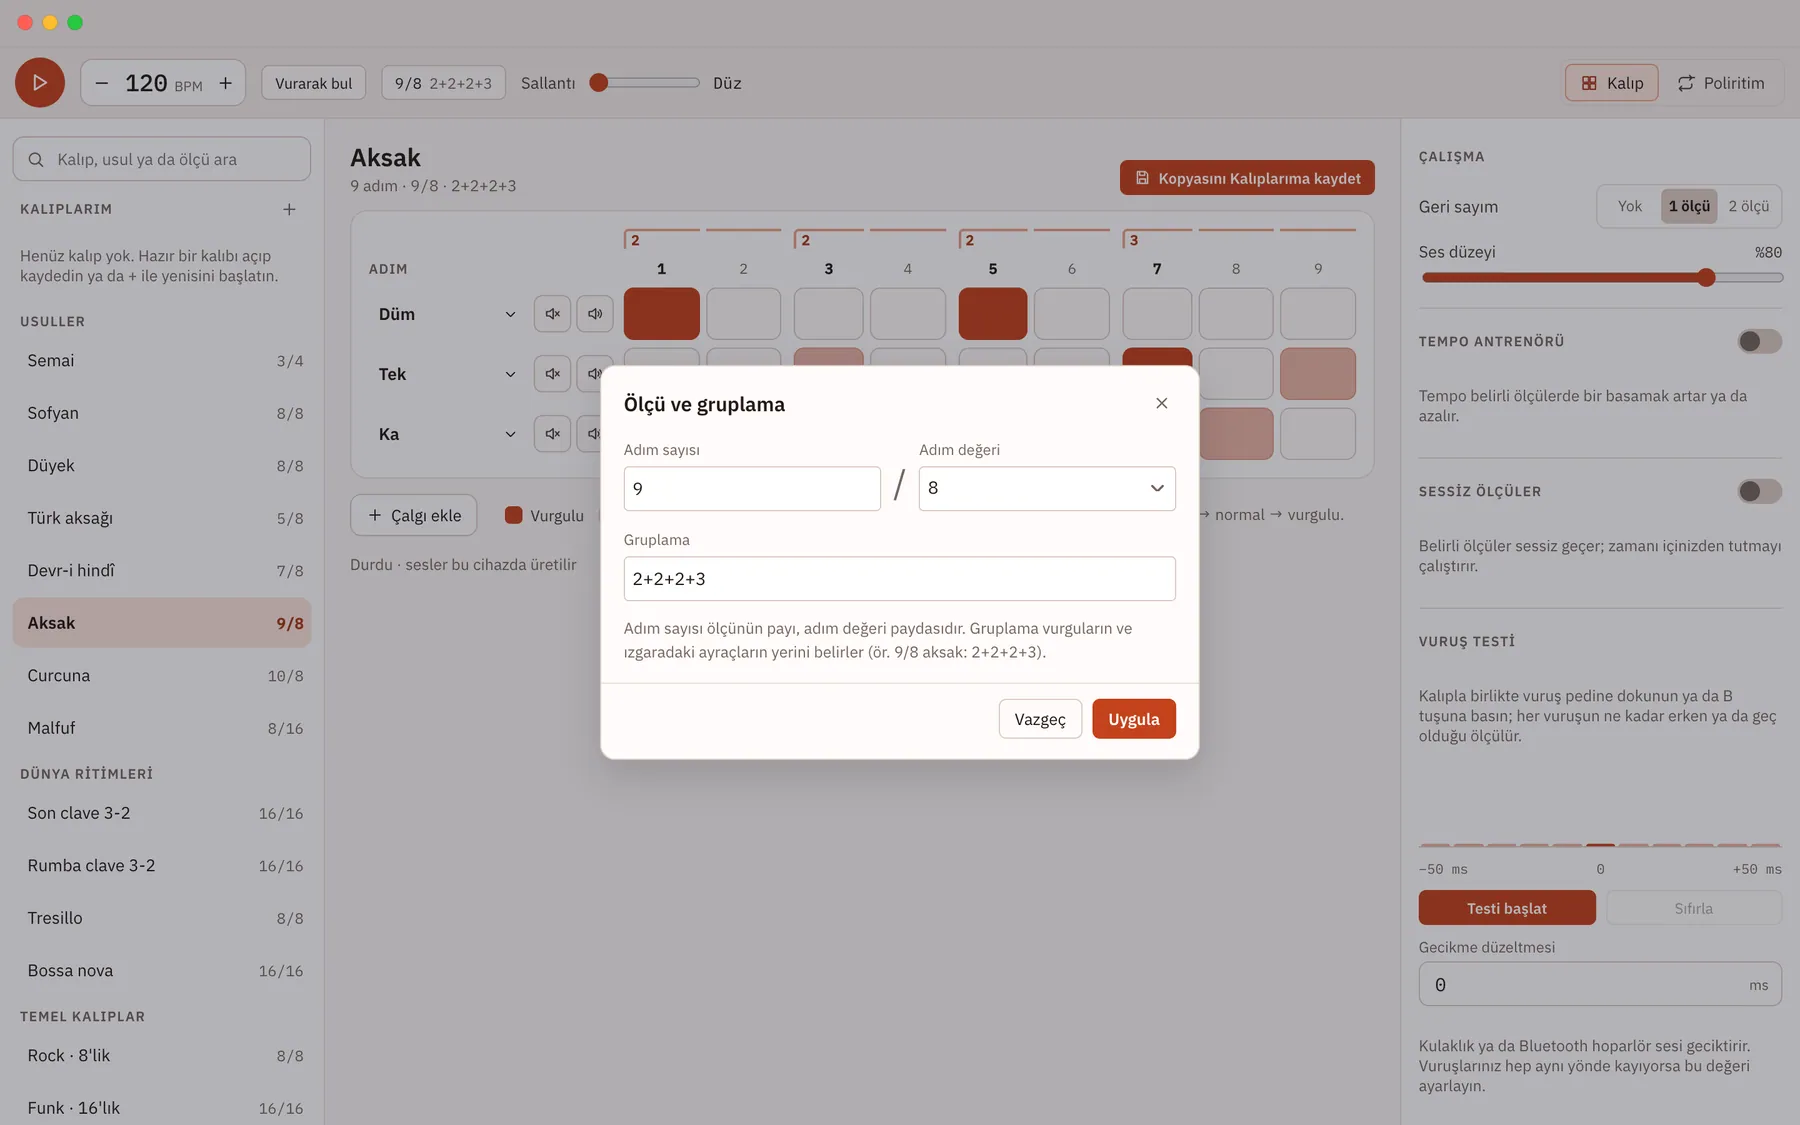Add a new pattern in Kalıplarım
This screenshot has width=1800, height=1125.
click(x=289, y=209)
